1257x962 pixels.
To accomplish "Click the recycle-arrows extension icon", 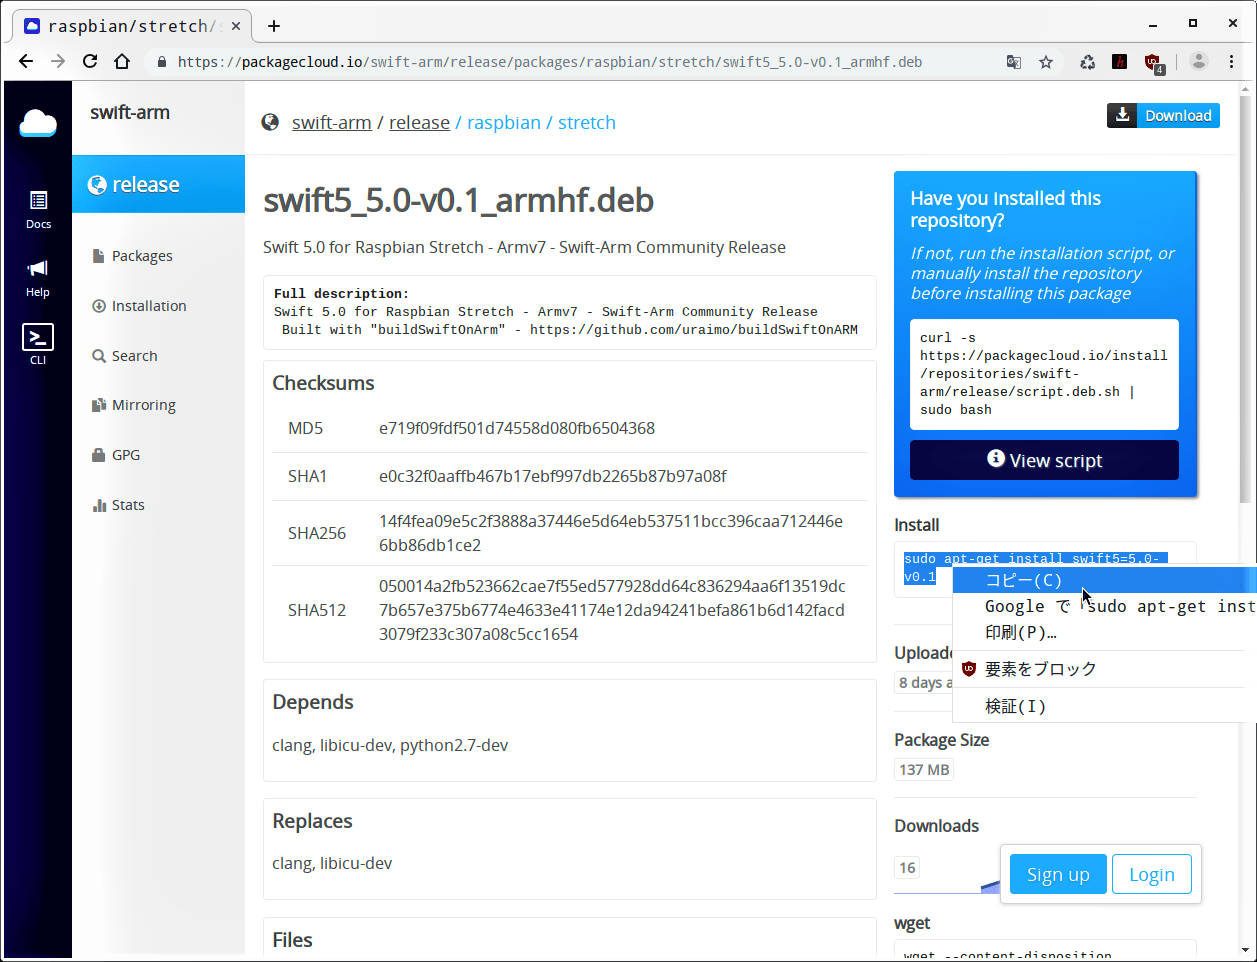I will pos(1088,62).
